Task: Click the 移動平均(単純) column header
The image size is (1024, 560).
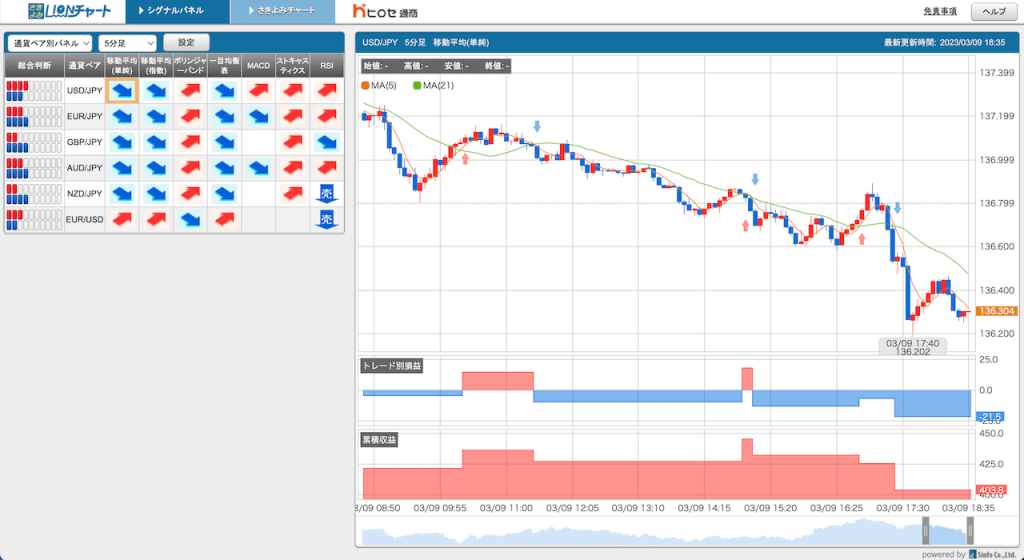Action: click(122, 66)
